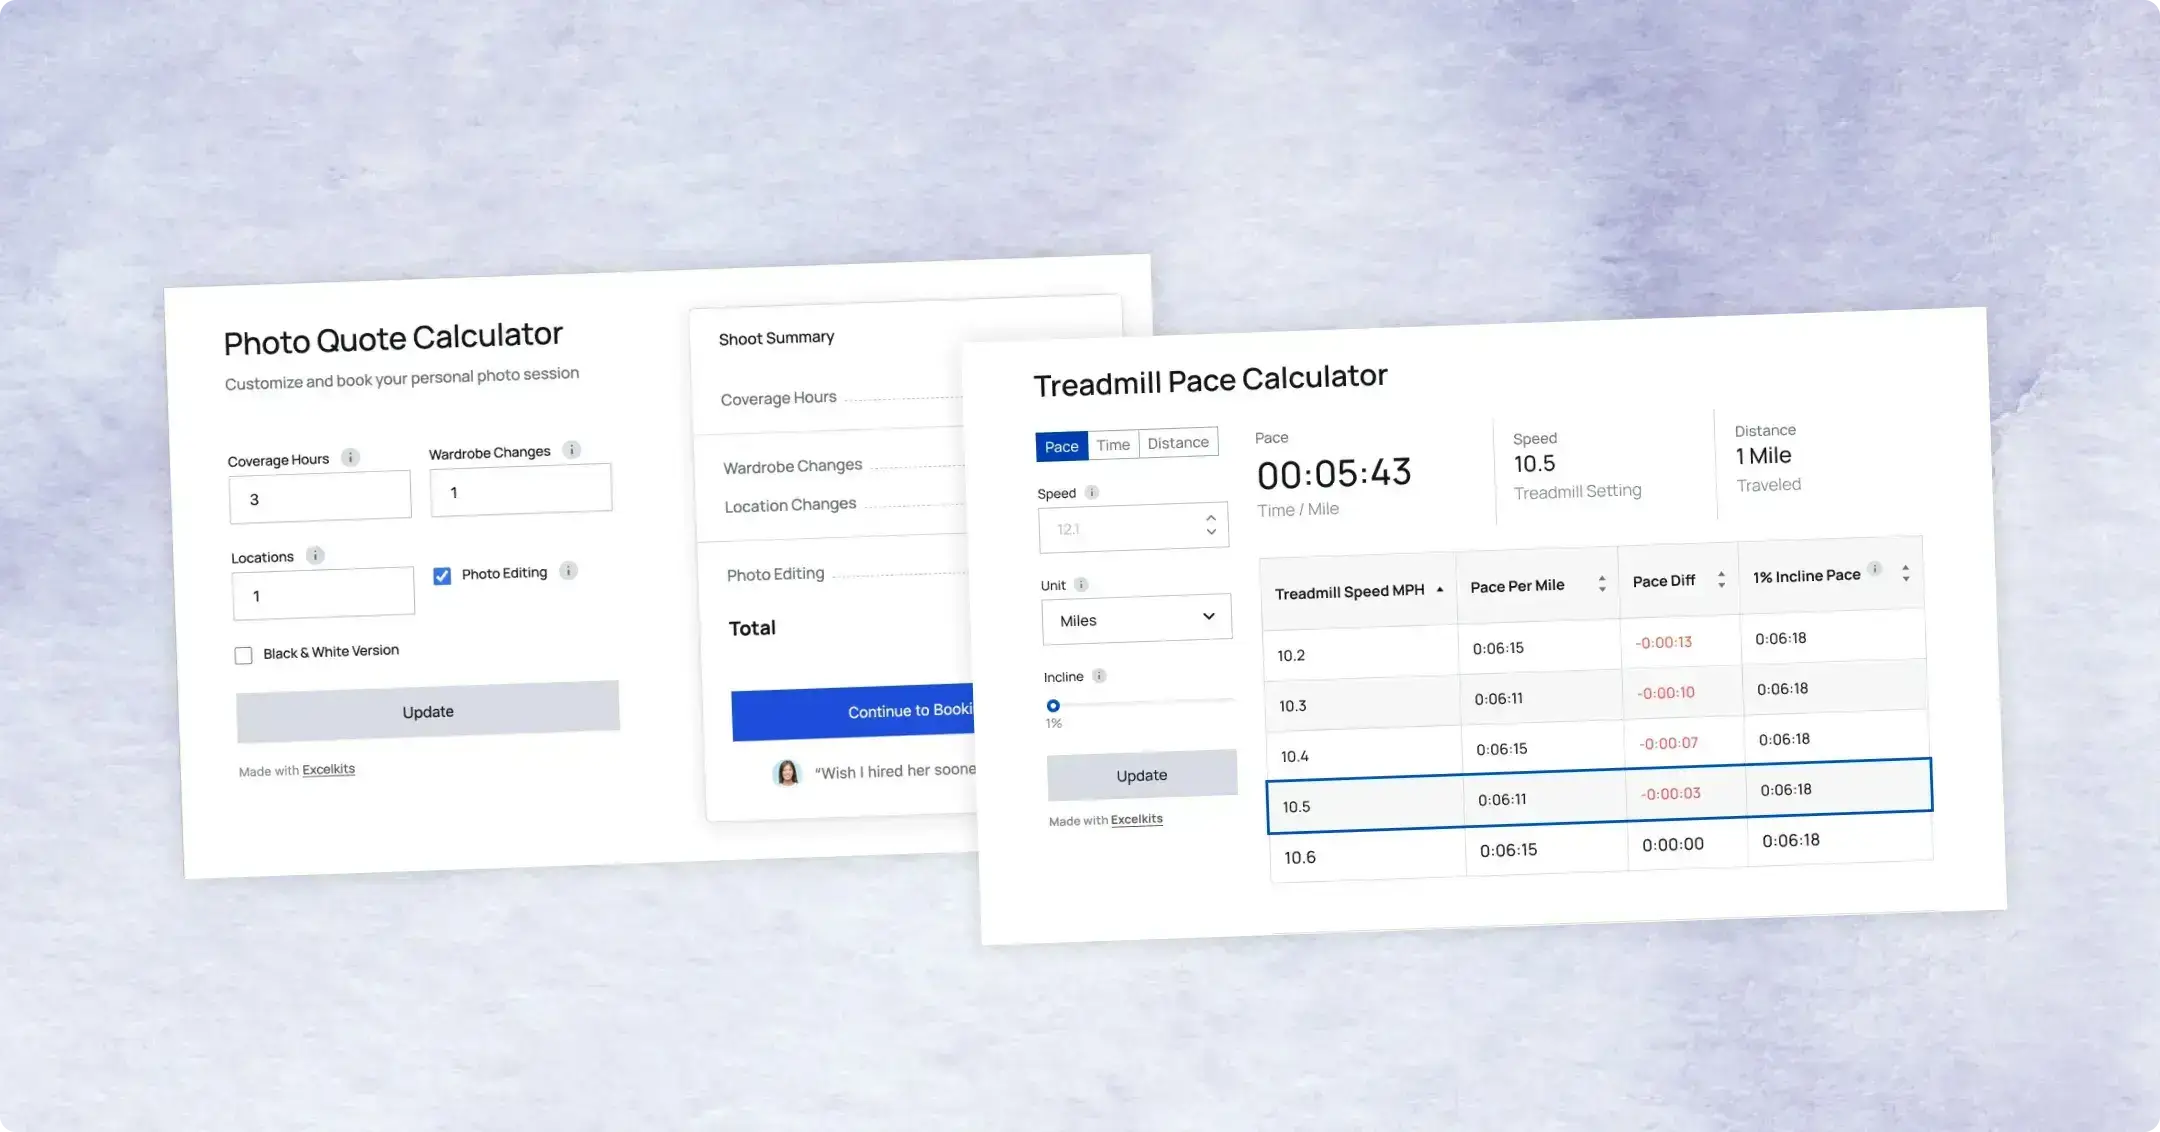The height and width of the screenshot is (1132, 2160).
Task: Open the Miles unit dropdown
Action: [x=1137, y=617]
